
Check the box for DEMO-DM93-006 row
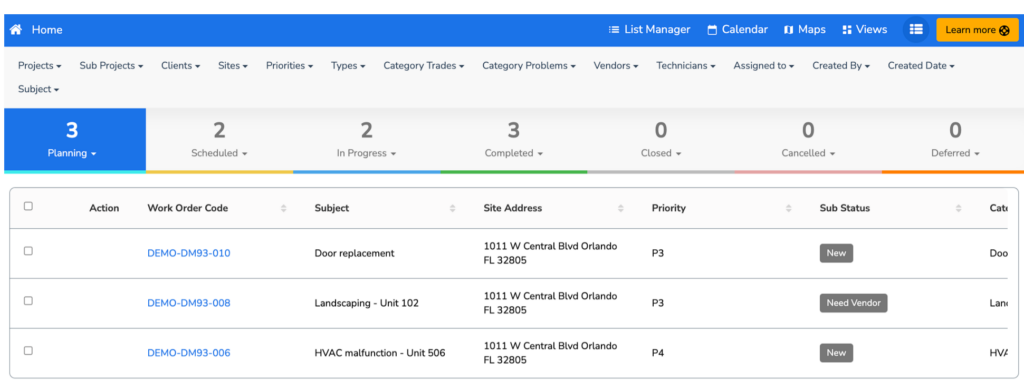tap(28, 351)
